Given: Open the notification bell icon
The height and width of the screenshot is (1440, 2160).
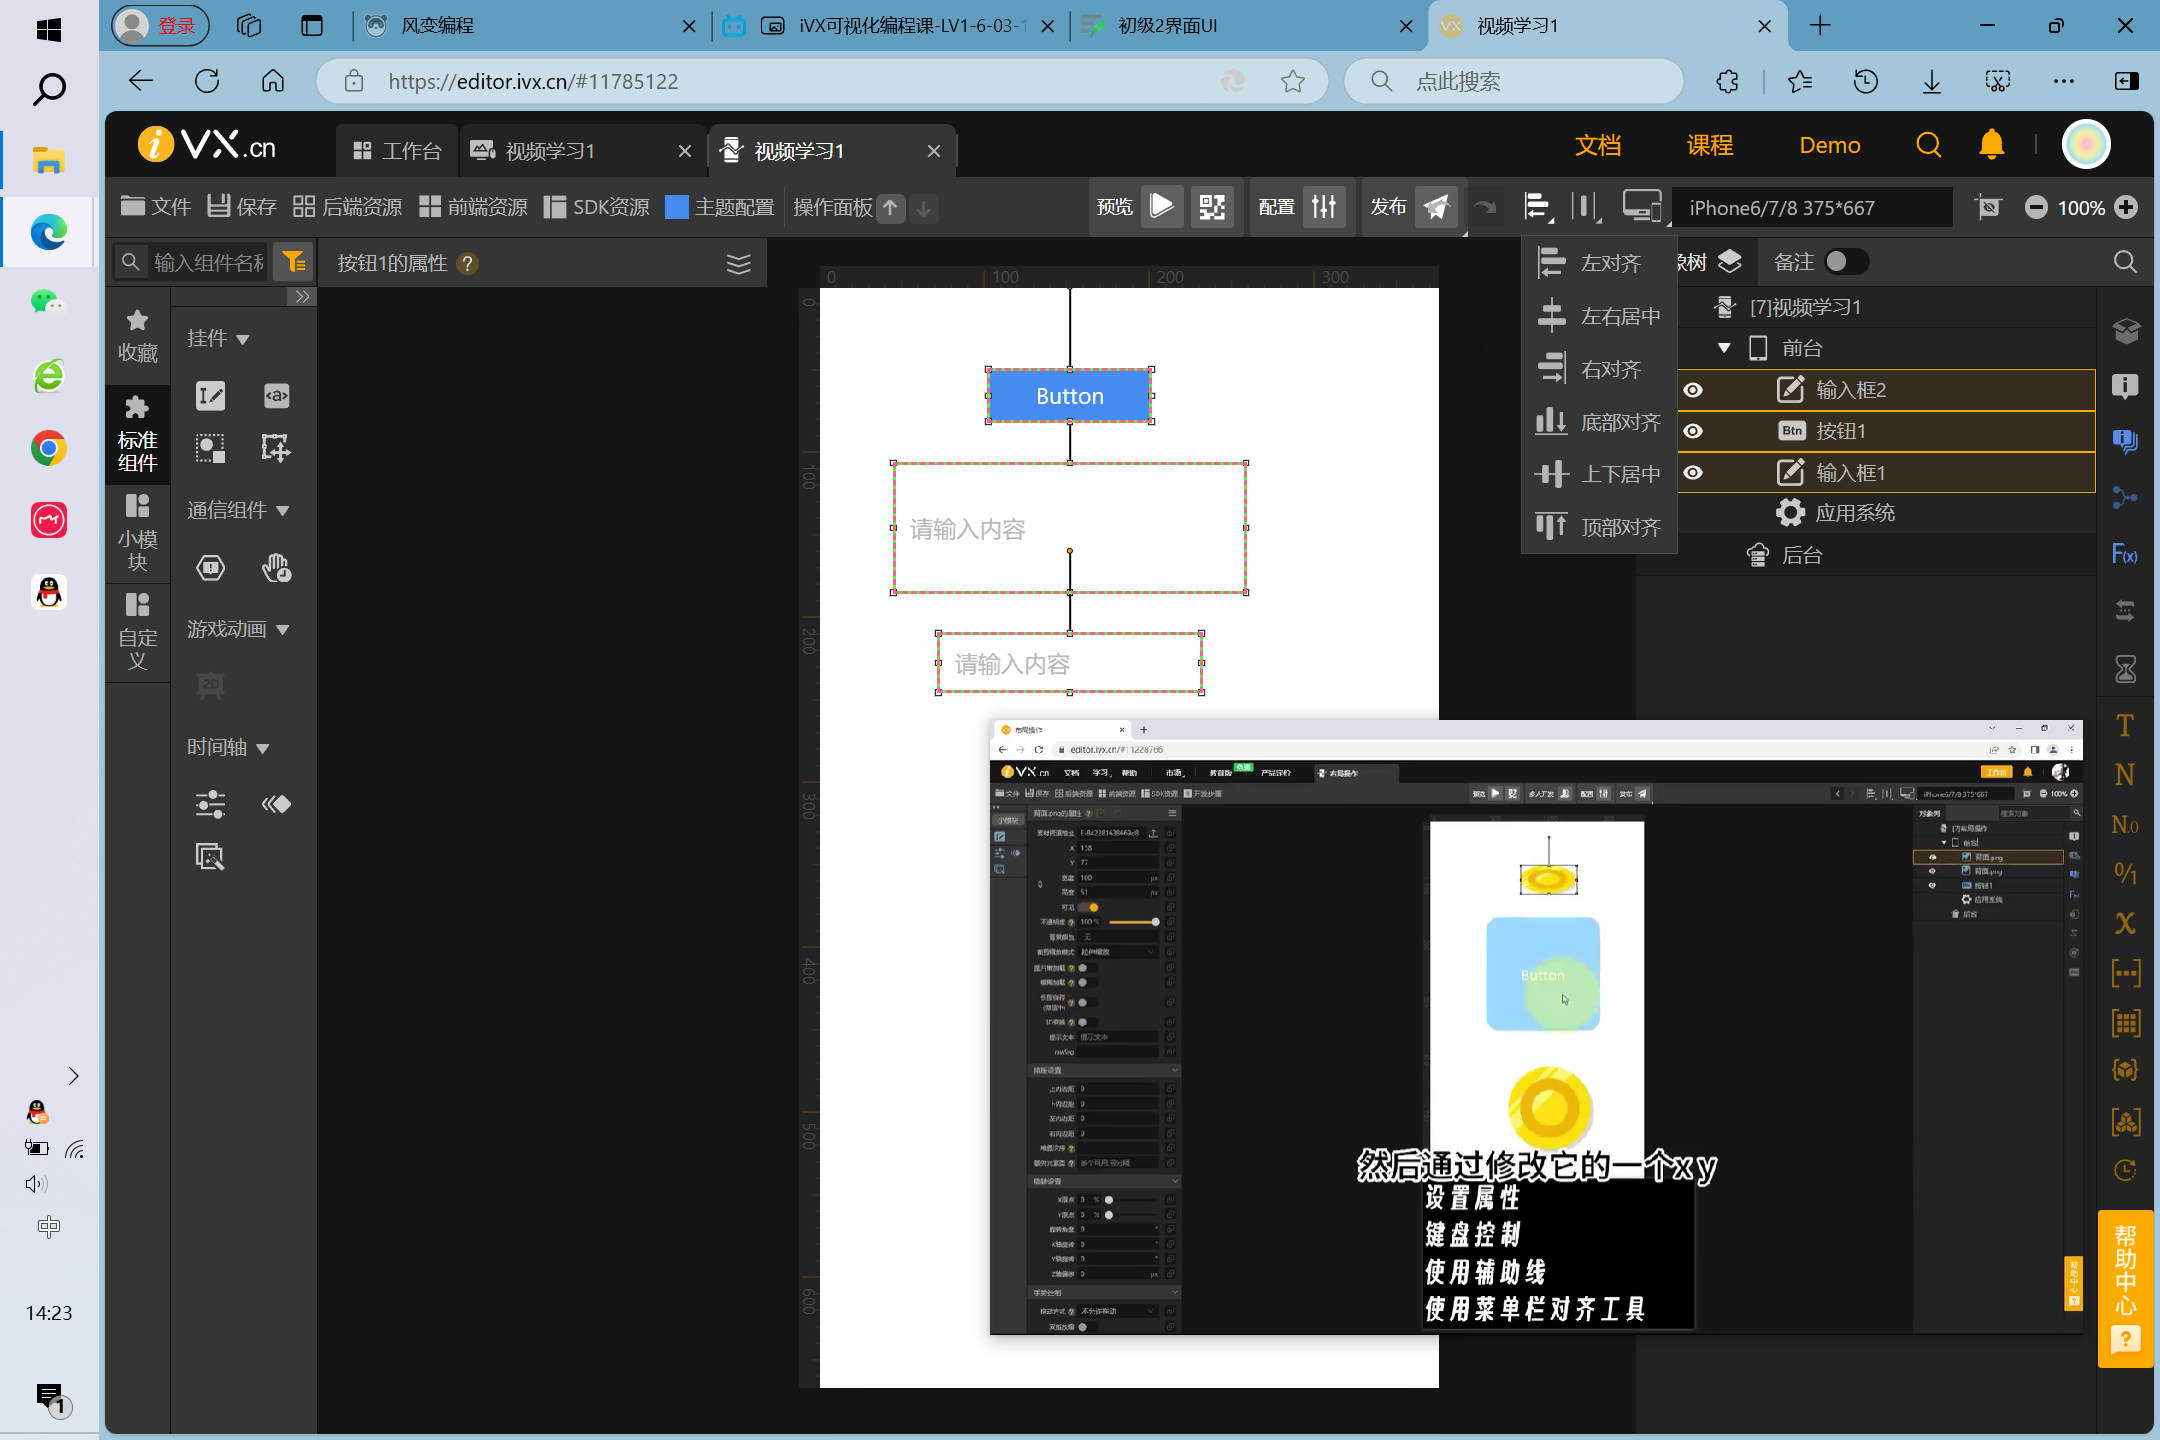Looking at the screenshot, I should coord(1991,145).
